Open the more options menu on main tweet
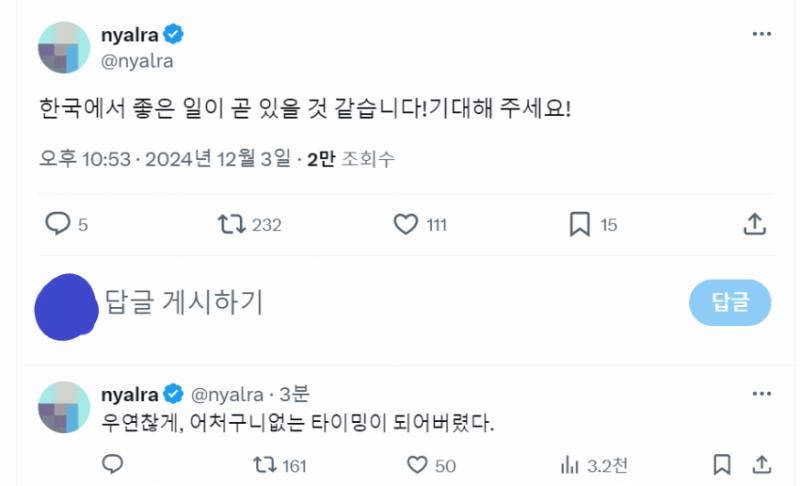Screen dimensions: 800x486 point(761,35)
